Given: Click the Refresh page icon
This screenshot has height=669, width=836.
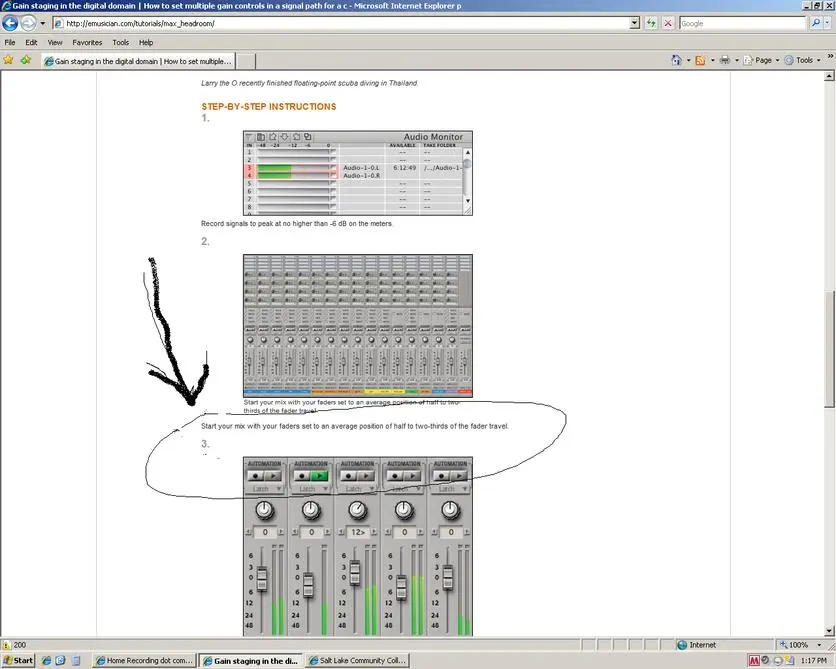Looking at the screenshot, I should tap(652, 23).
